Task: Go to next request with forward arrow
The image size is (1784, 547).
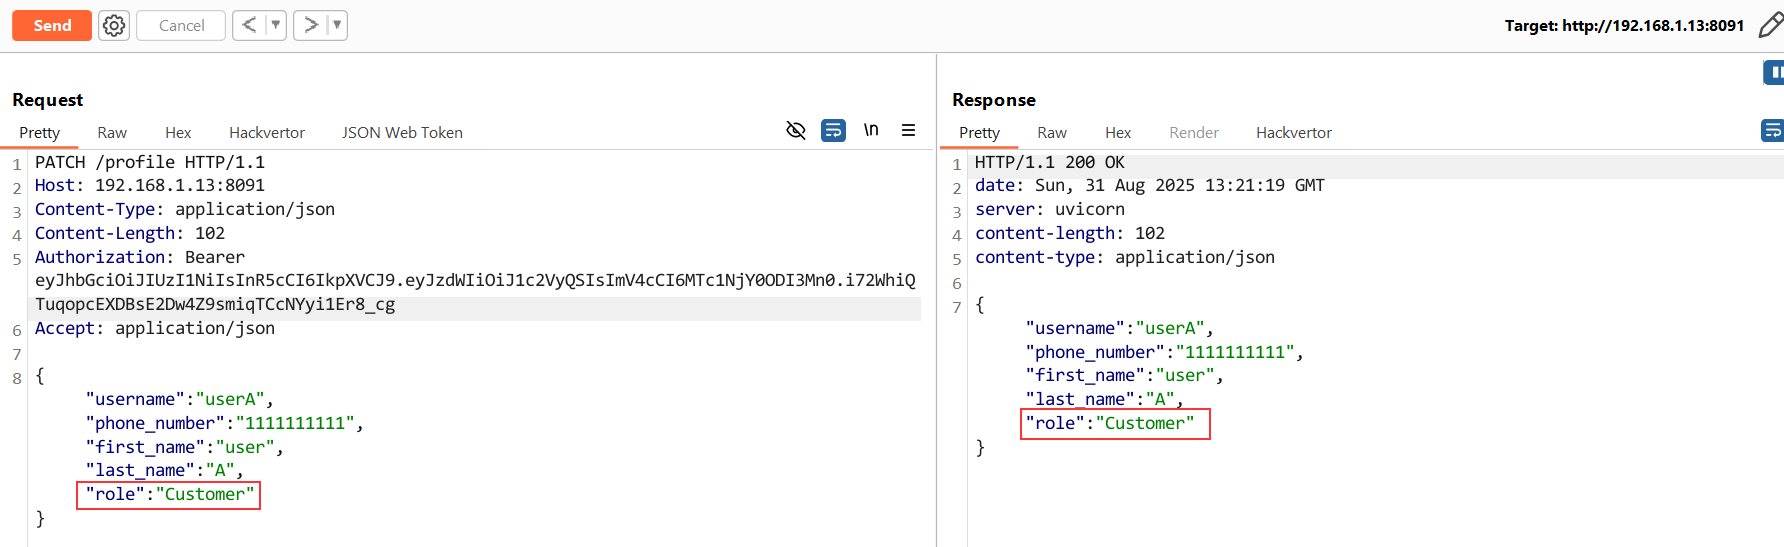Action: [x=311, y=25]
